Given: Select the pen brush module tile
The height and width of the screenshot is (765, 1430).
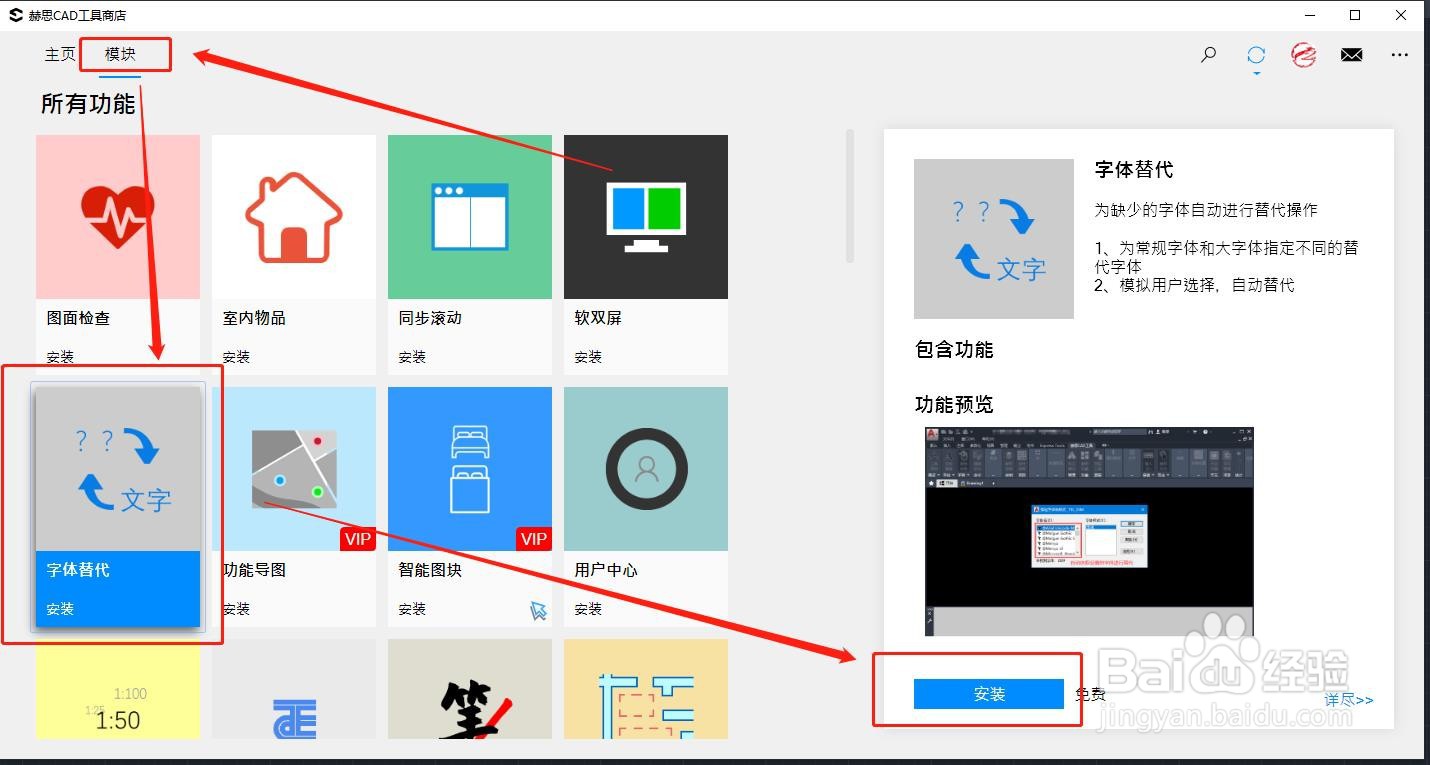Looking at the screenshot, I should [470, 689].
